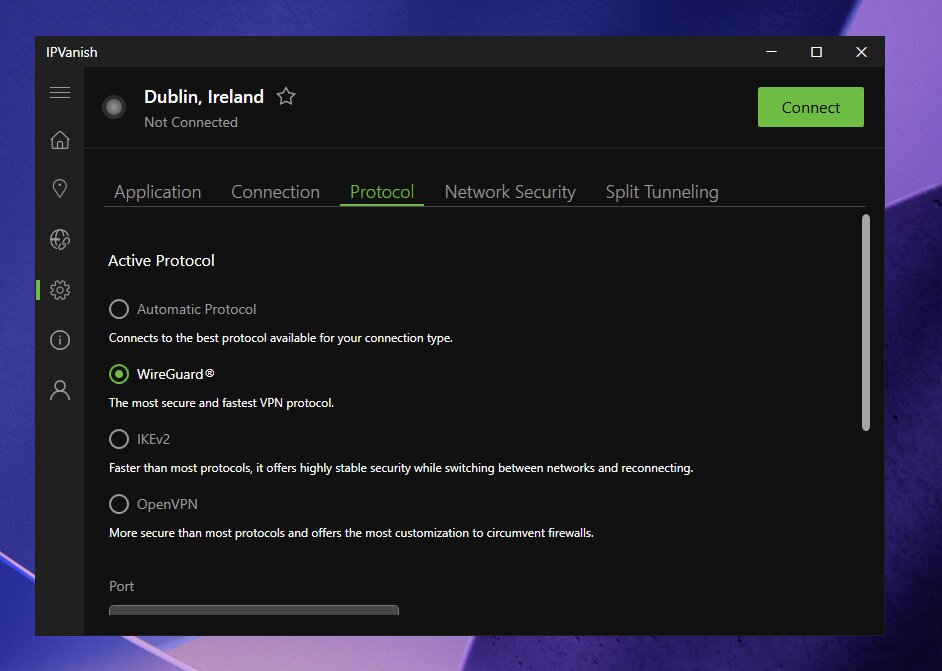Click the Not Connected status text

click(191, 122)
